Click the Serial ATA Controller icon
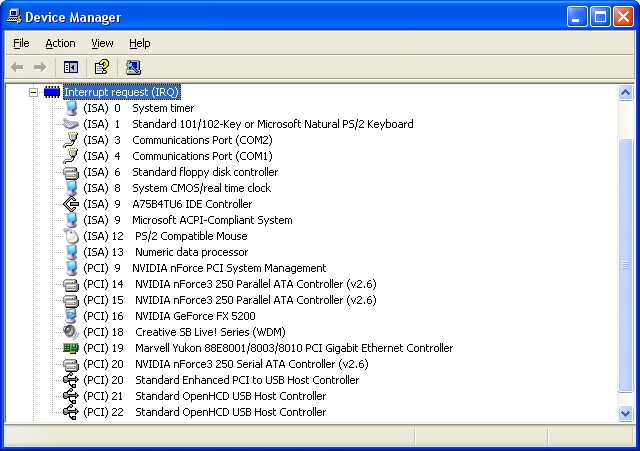640x451 pixels. pyautogui.click(x=71, y=364)
